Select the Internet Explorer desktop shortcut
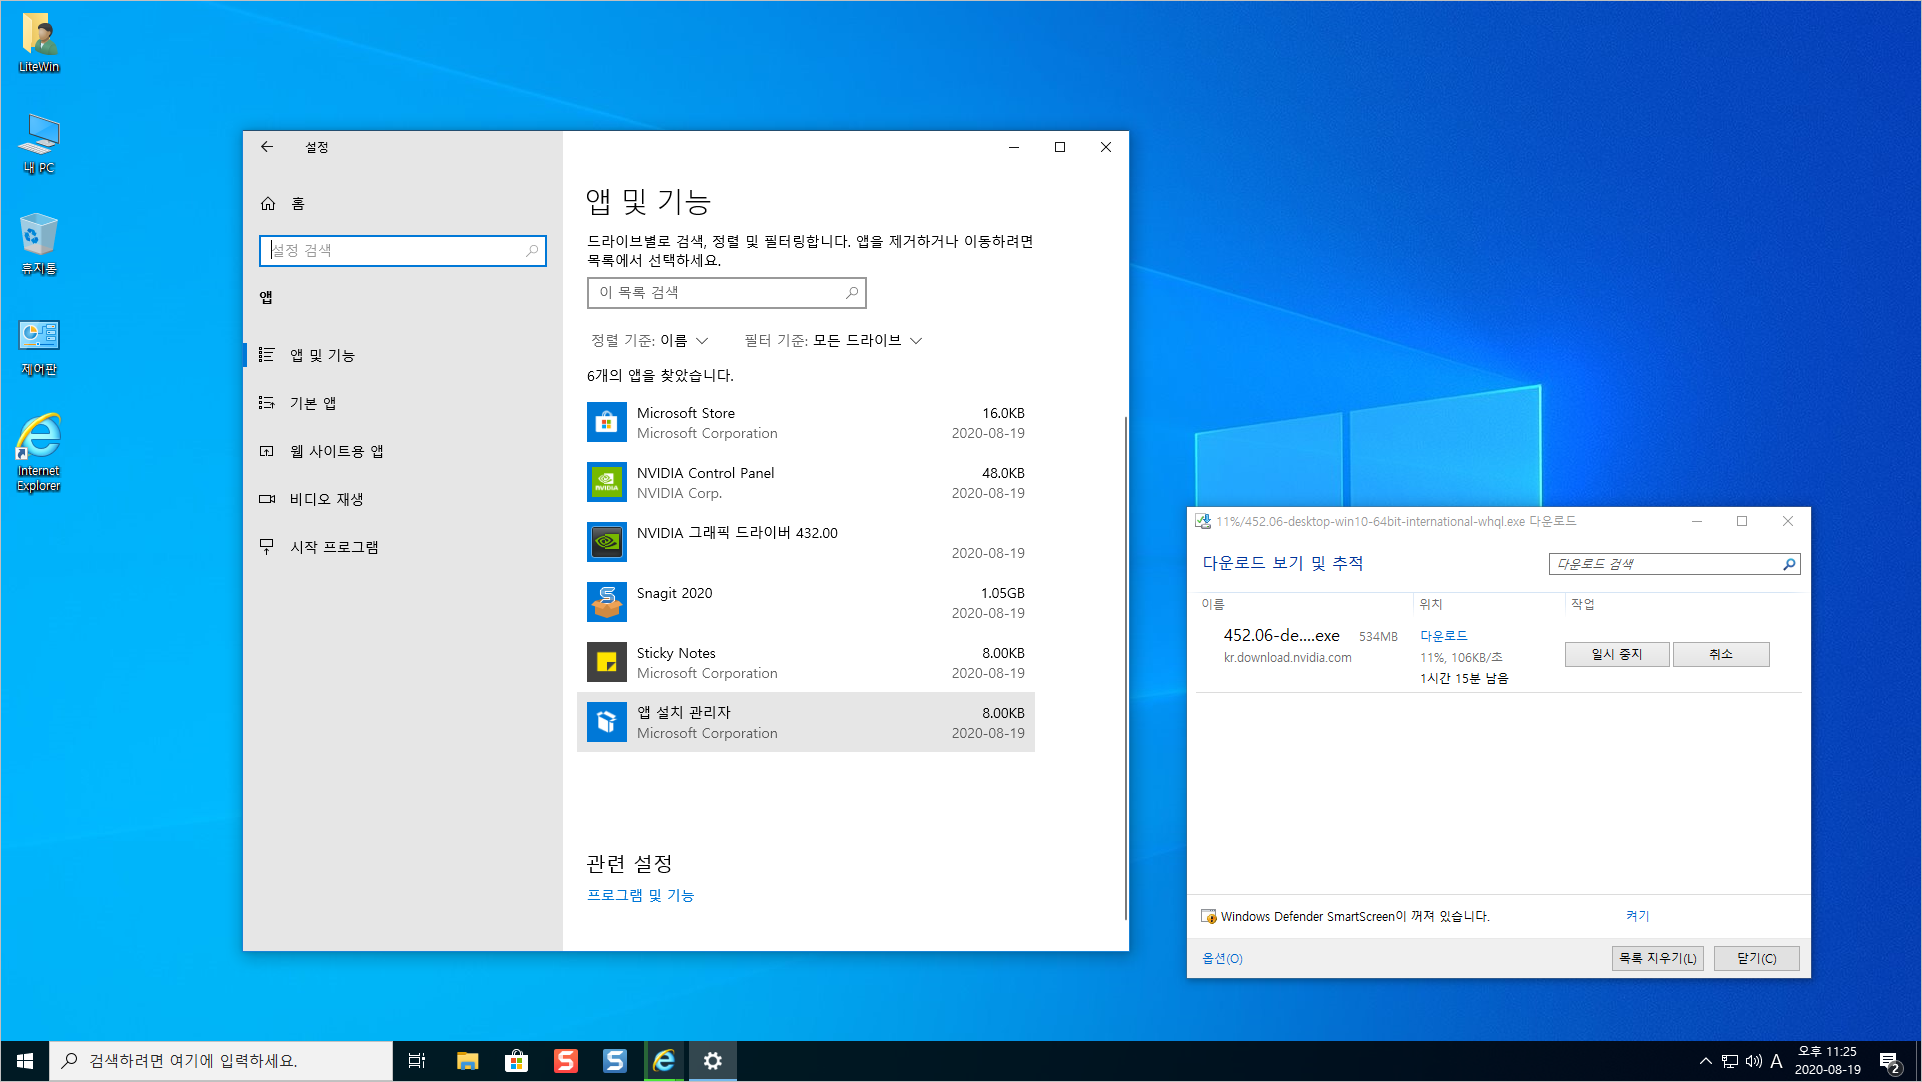This screenshot has width=1922, height=1082. (39, 452)
